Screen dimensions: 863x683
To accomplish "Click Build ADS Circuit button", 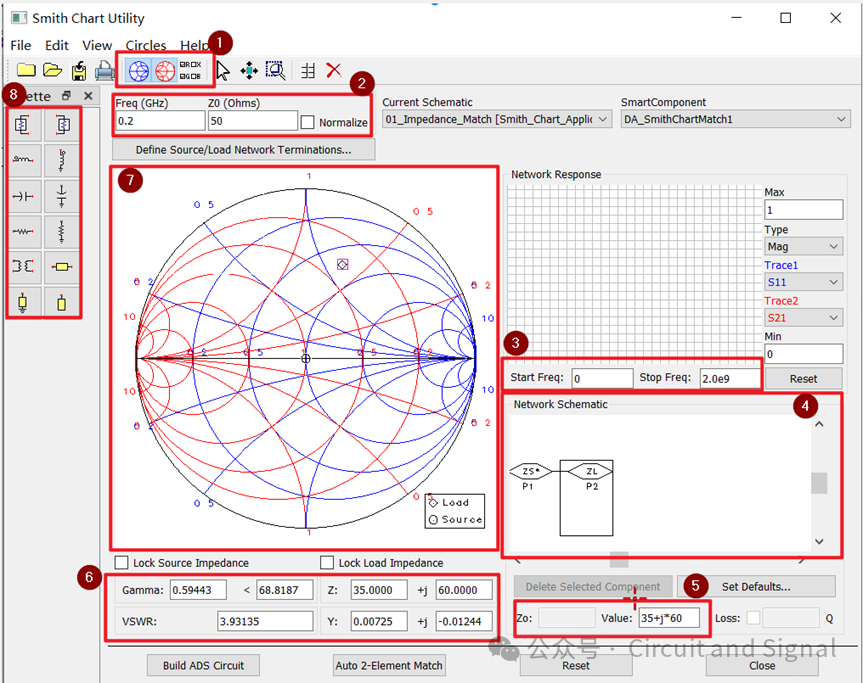I will coord(203,665).
